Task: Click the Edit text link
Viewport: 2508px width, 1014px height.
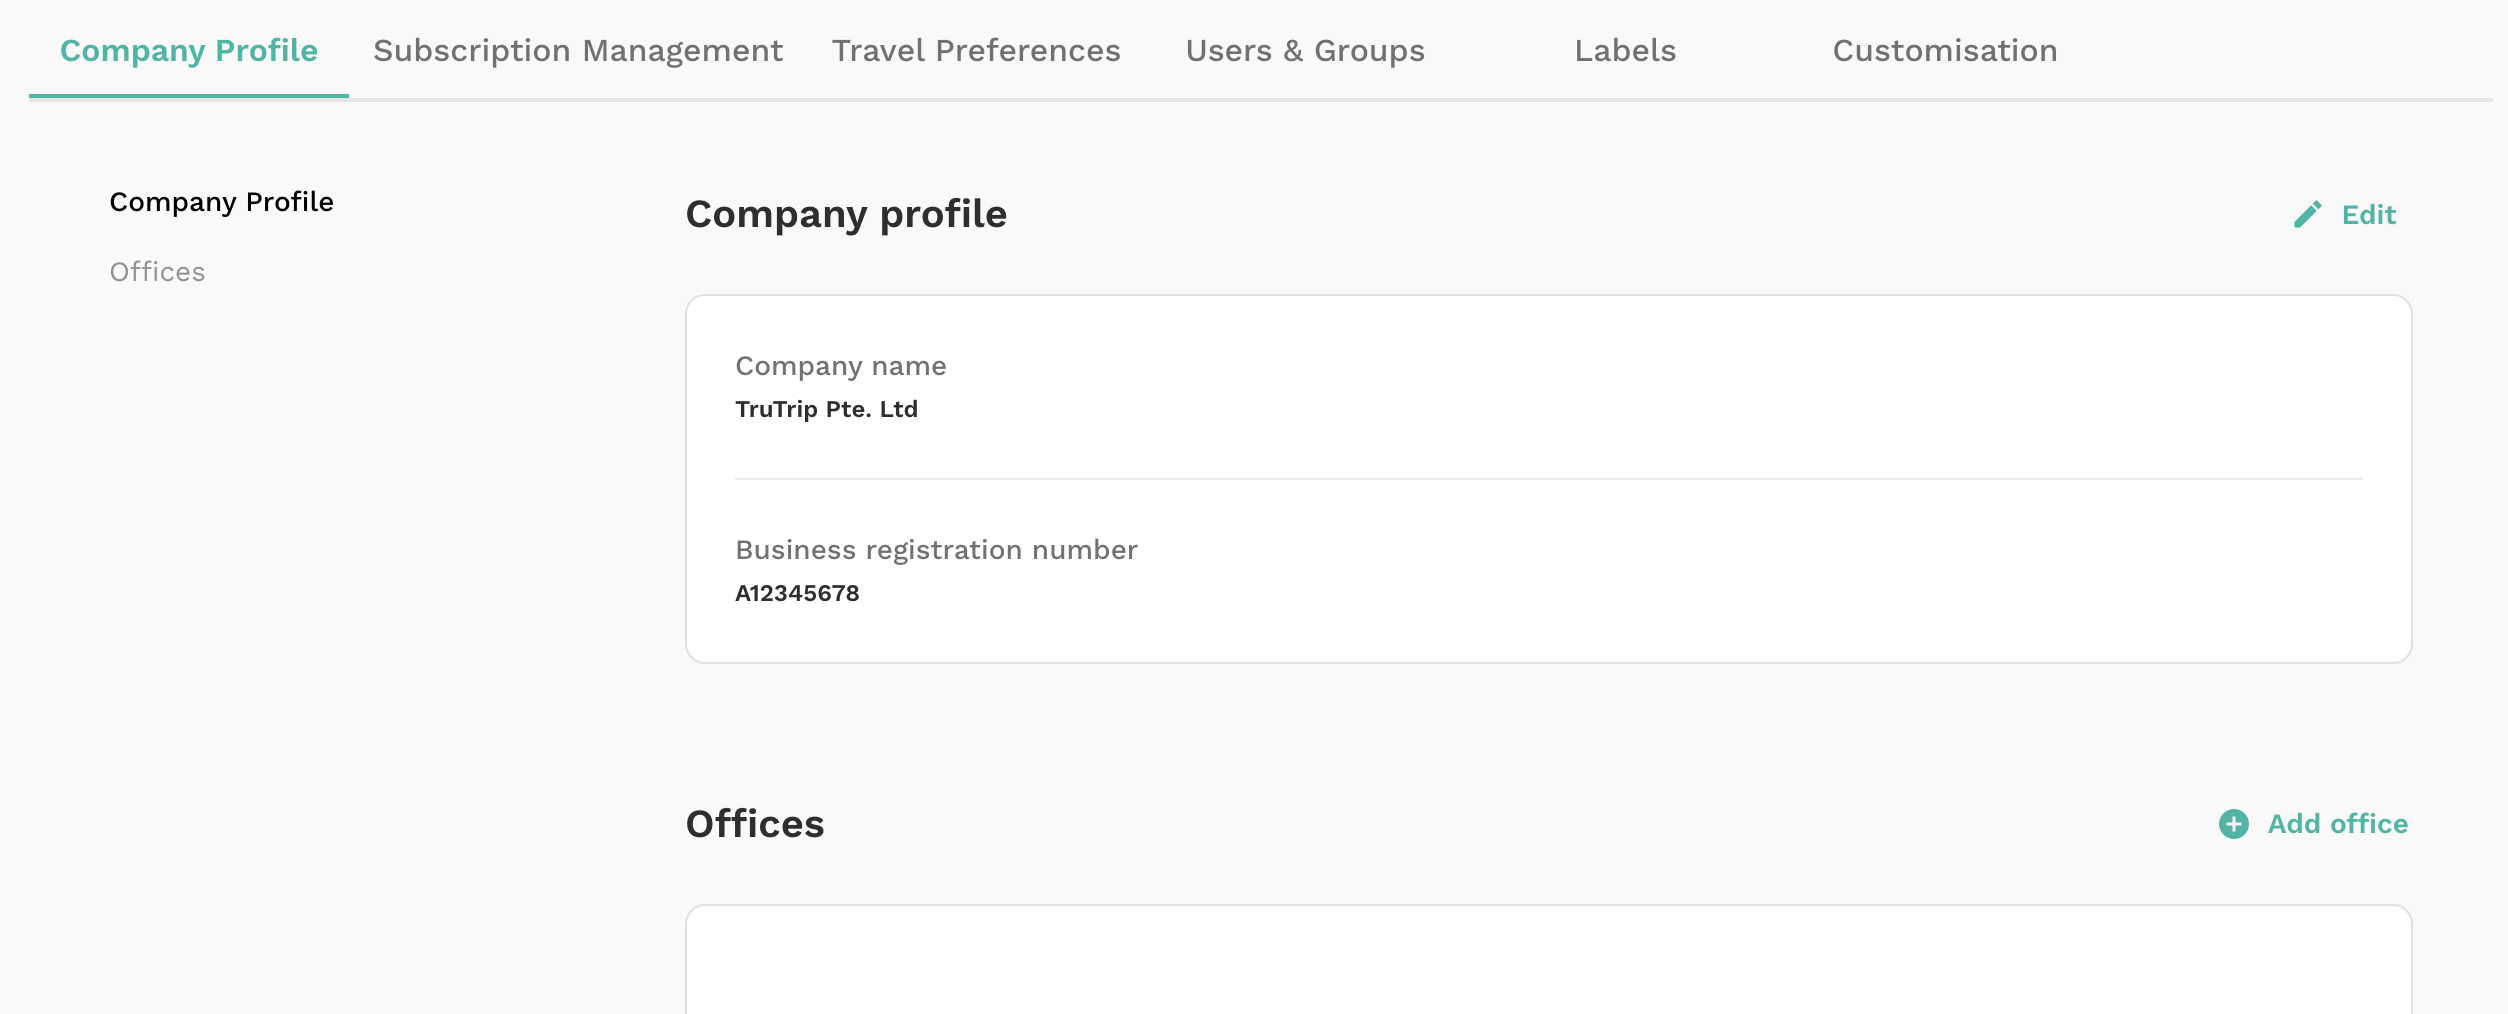Action: click(x=2369, y=215)
